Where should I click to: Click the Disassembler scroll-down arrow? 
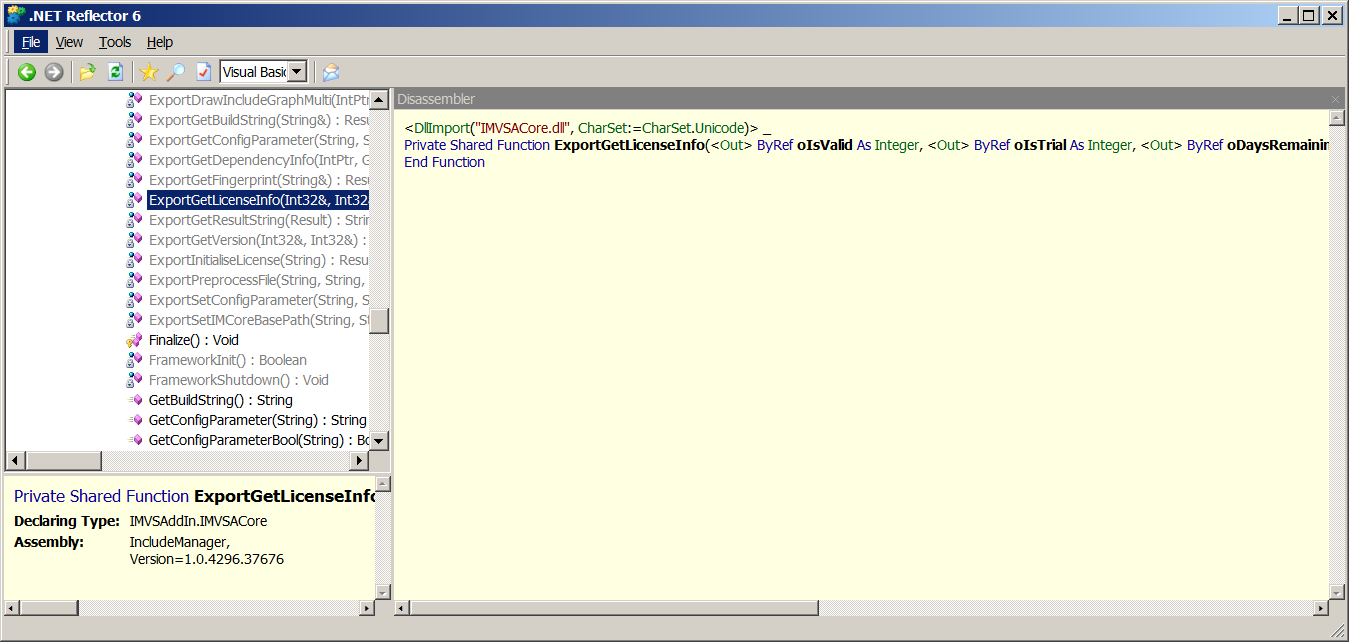coord(1336,591)
